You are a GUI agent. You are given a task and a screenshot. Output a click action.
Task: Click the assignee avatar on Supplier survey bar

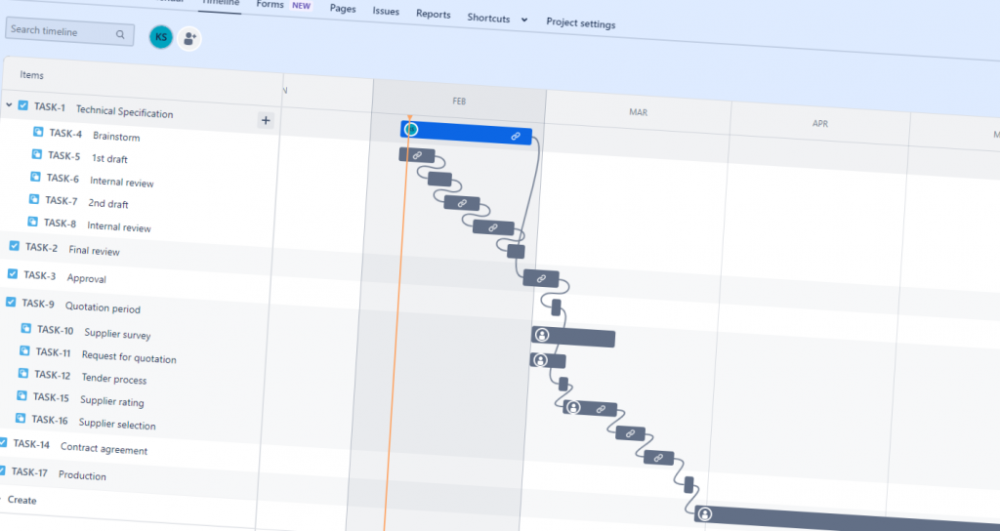click(x=542, y=335)
